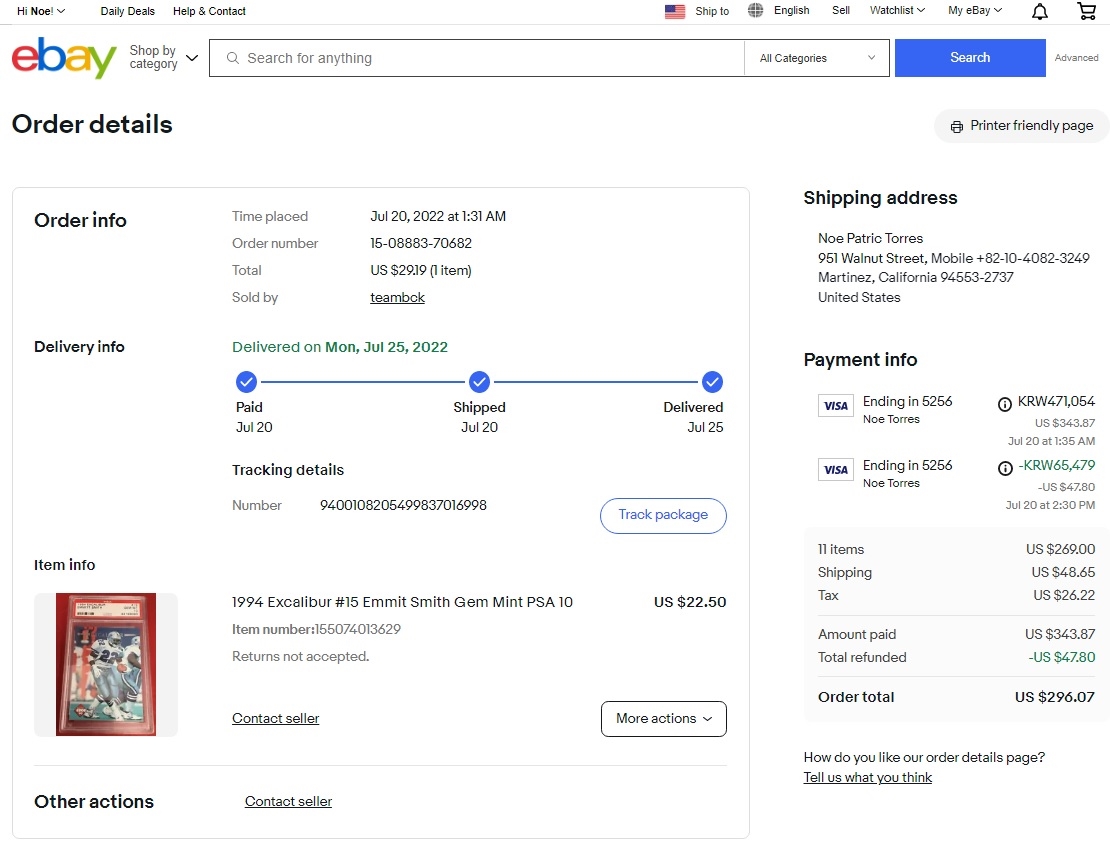Click info icon next to KRW471,054
1110x851 pixels.
[1005, 404]
